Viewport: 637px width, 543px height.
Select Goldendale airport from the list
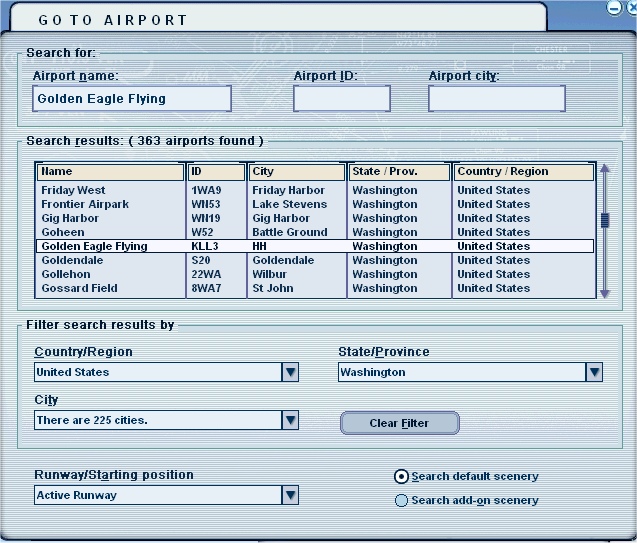72,260
